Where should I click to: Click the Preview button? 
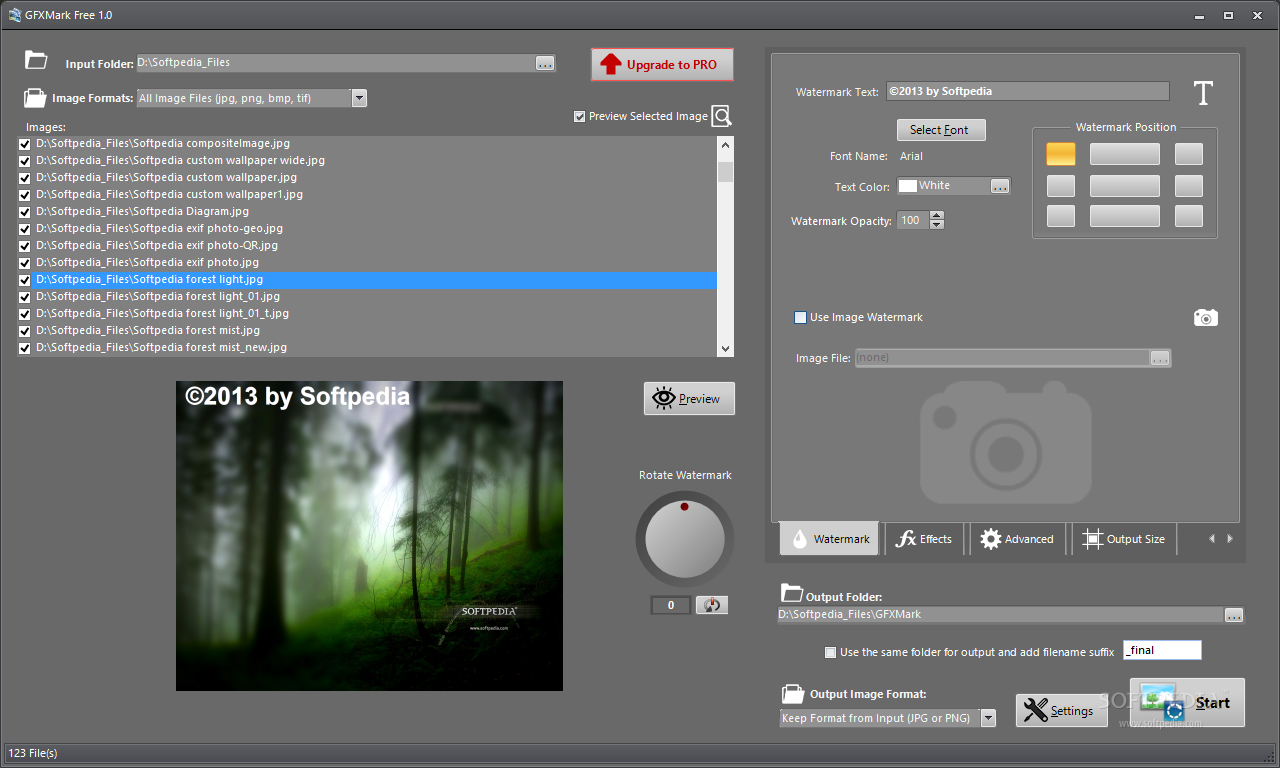pos(689,398)
